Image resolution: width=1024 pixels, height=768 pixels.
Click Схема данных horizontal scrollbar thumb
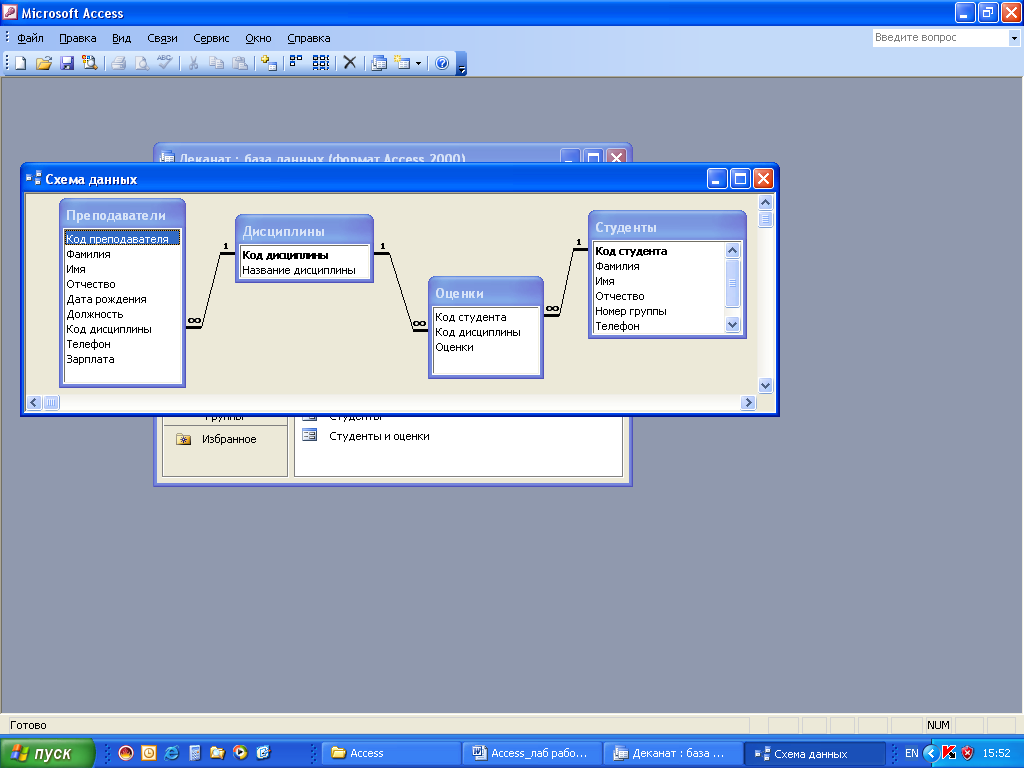coord(51,403)
